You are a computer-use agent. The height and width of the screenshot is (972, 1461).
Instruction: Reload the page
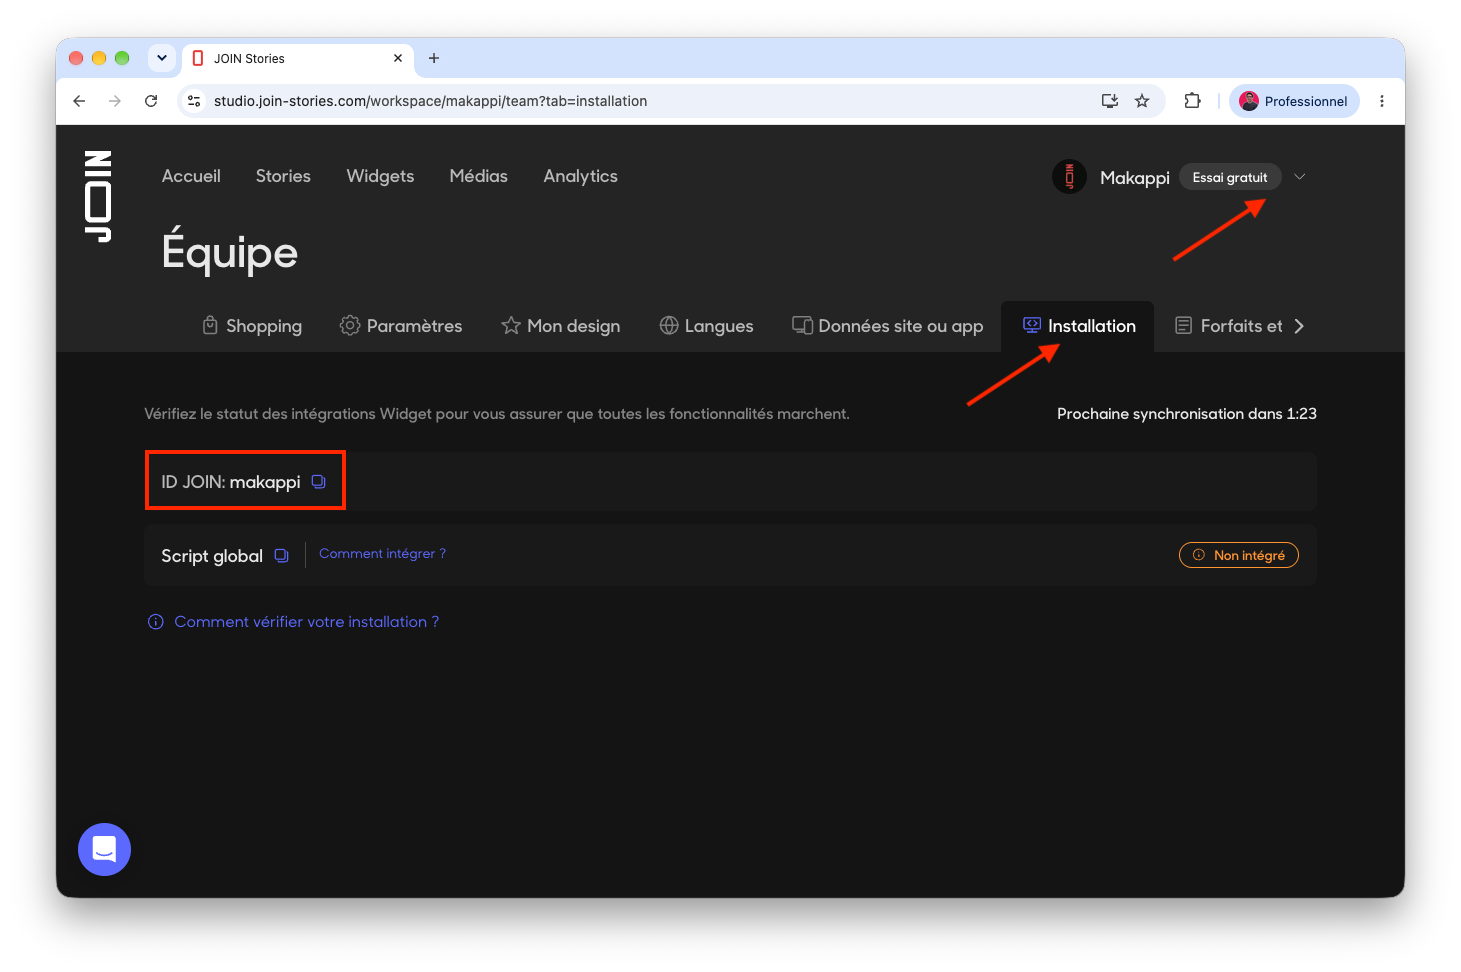pyautogui.click(x=151, y=101)
